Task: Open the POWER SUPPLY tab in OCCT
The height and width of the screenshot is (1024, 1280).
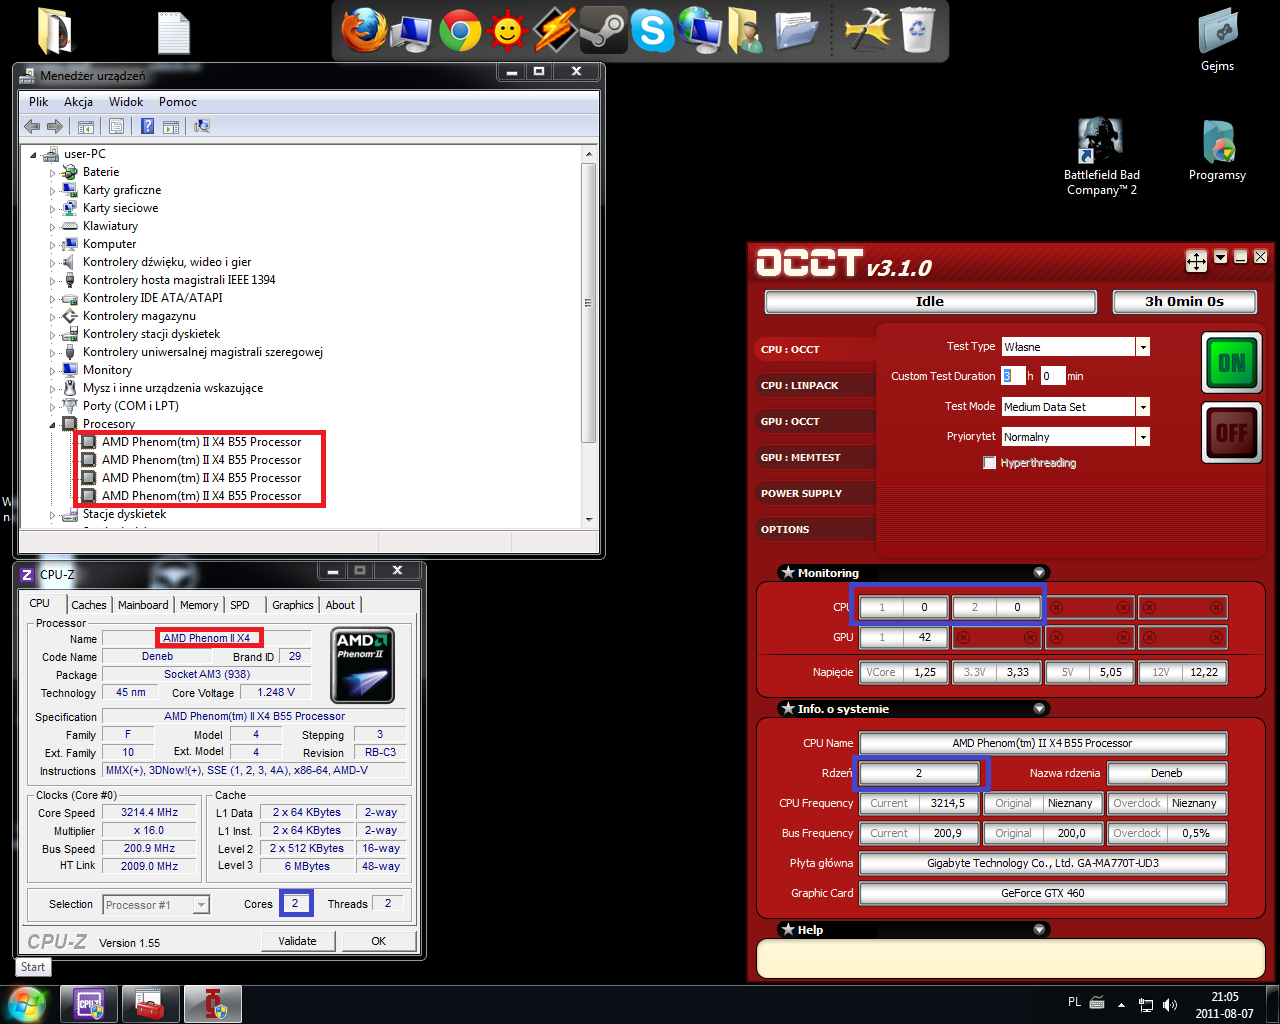Action: [x=815, y=494]
